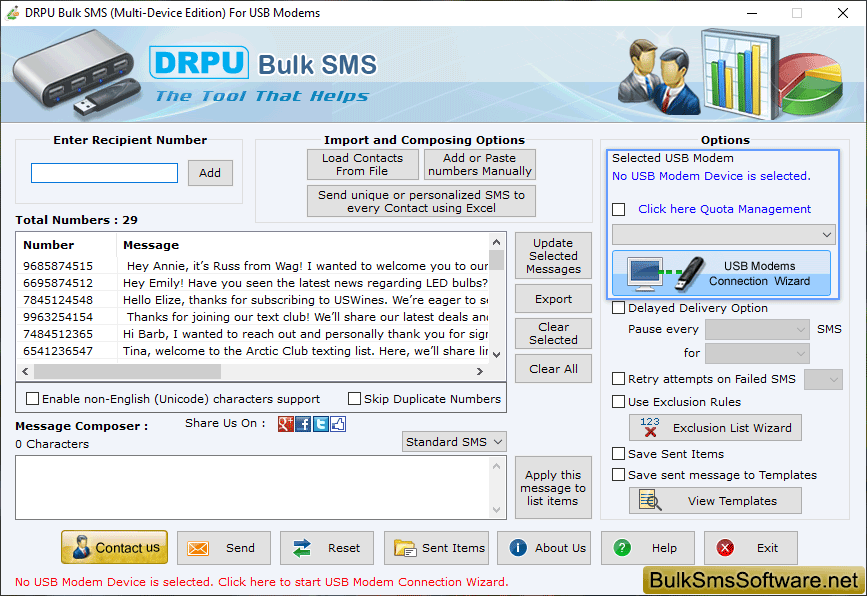Click the thumbs-up like share icon

(x=338, y=424)
